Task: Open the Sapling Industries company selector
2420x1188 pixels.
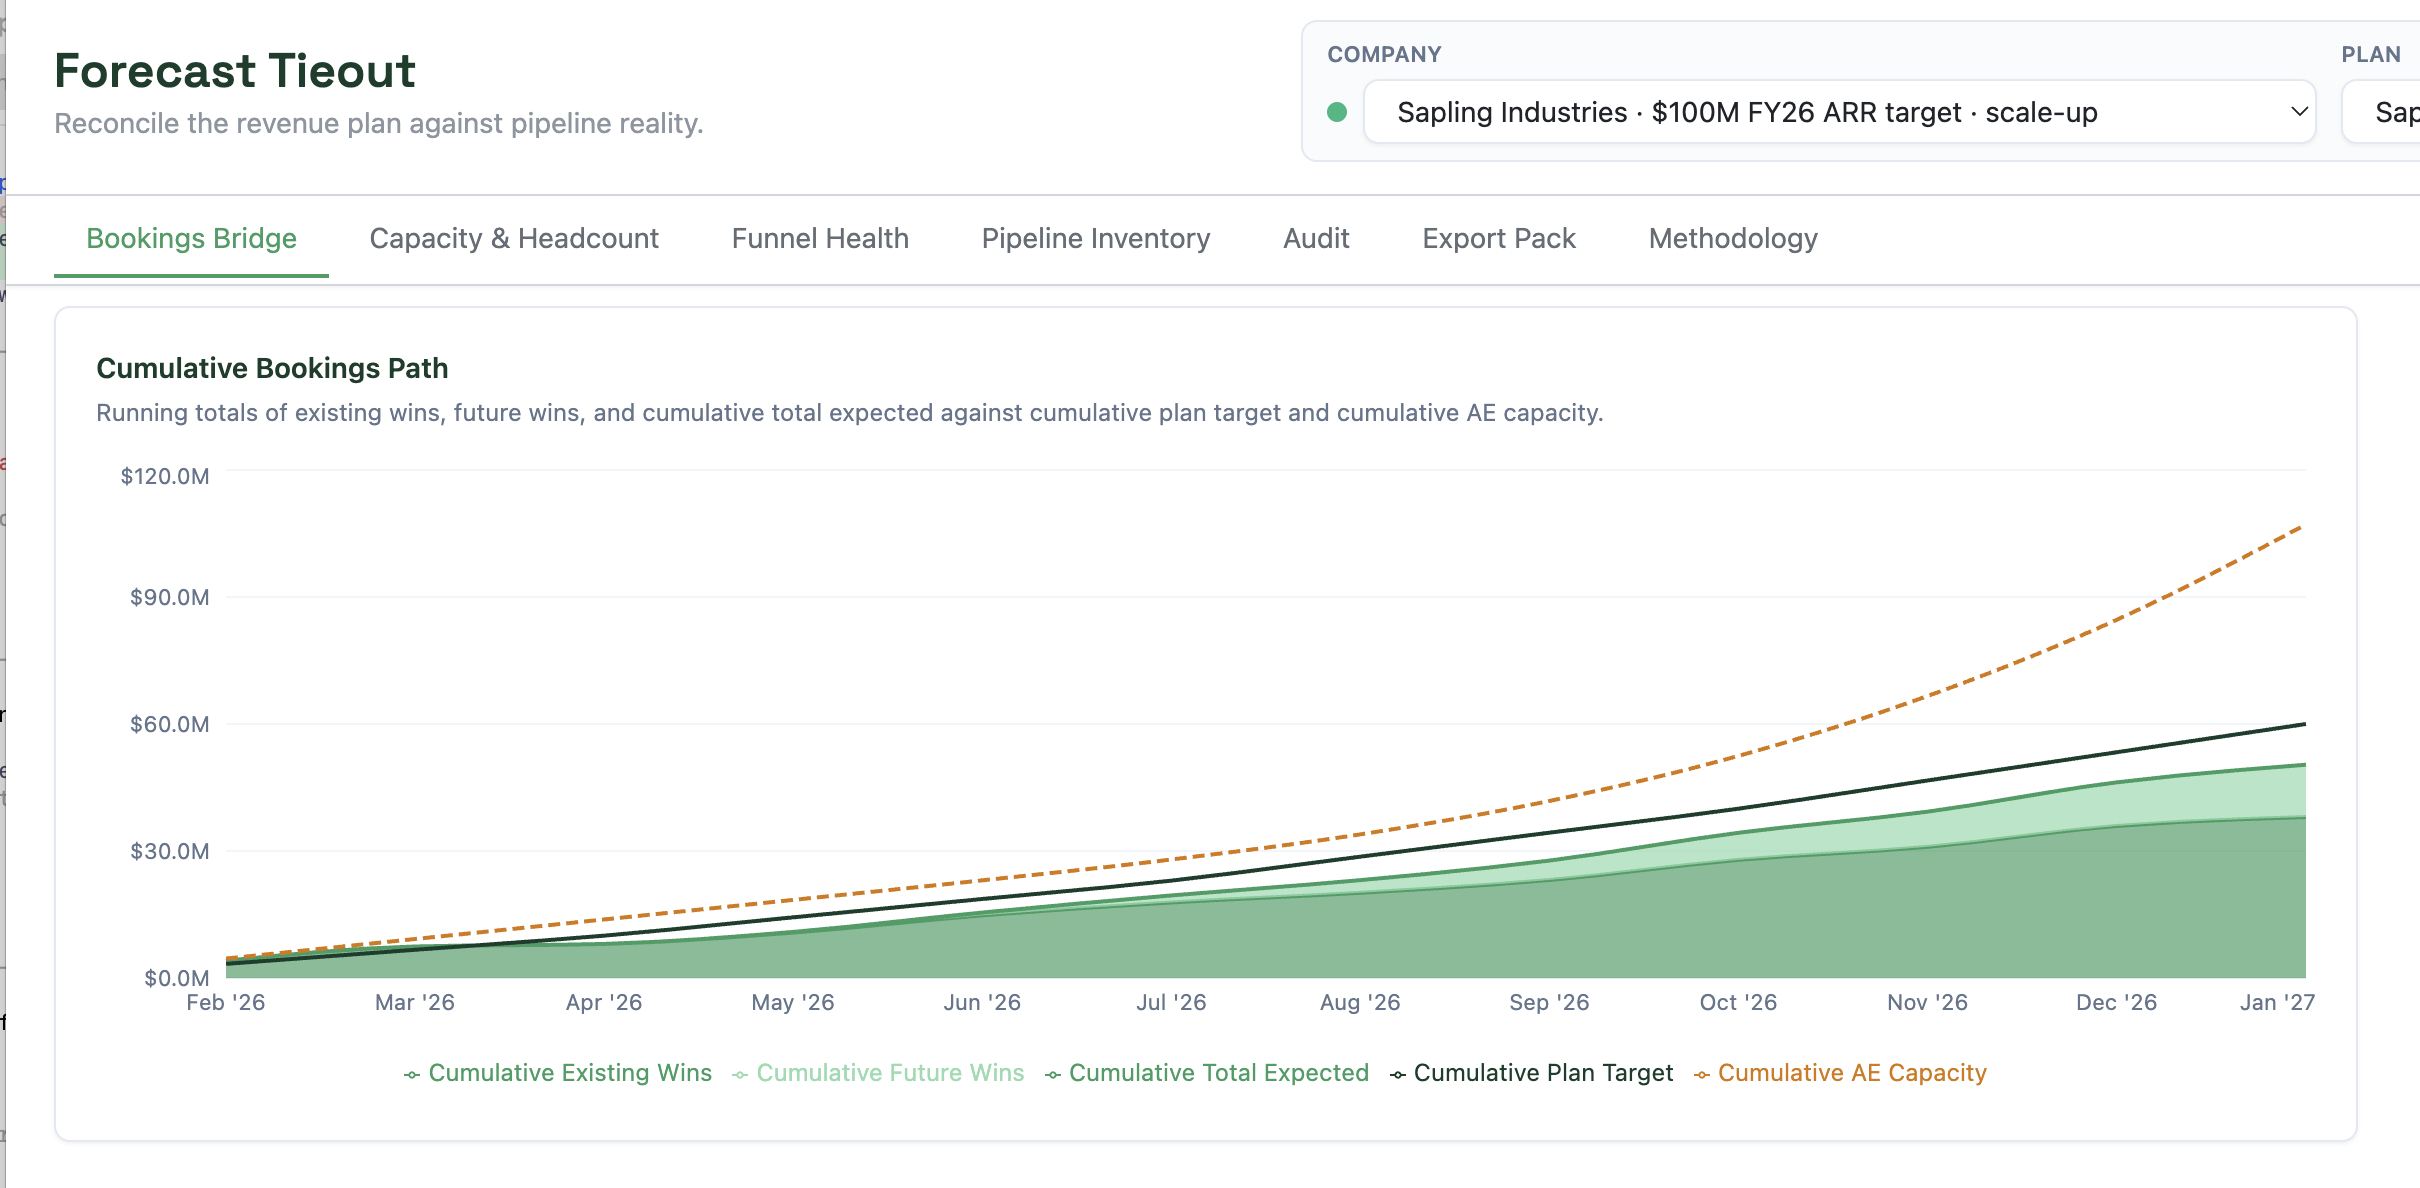Action: [x=1840, y=112]
